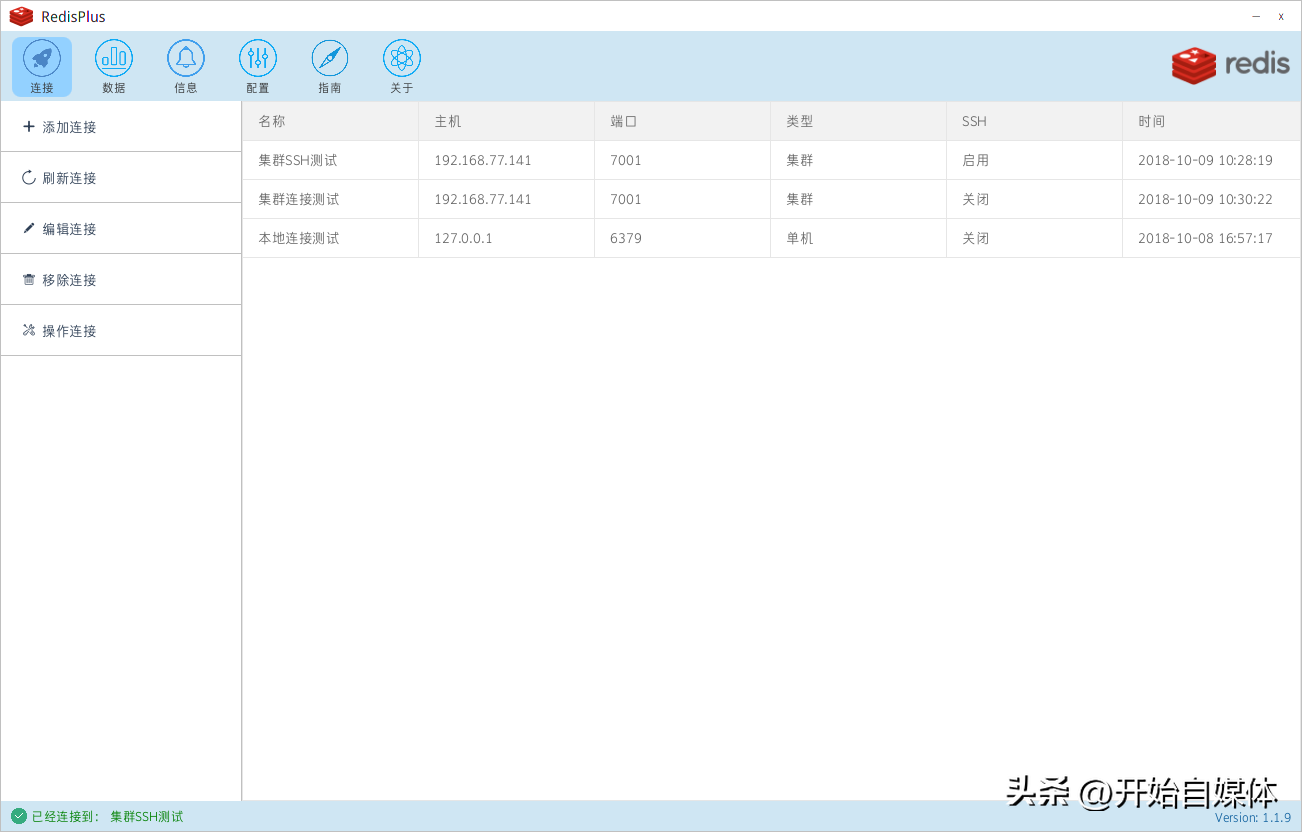1302x832 pixels.
Task: Select the 本地连接测试 connection row
Action: coord(772,238)
